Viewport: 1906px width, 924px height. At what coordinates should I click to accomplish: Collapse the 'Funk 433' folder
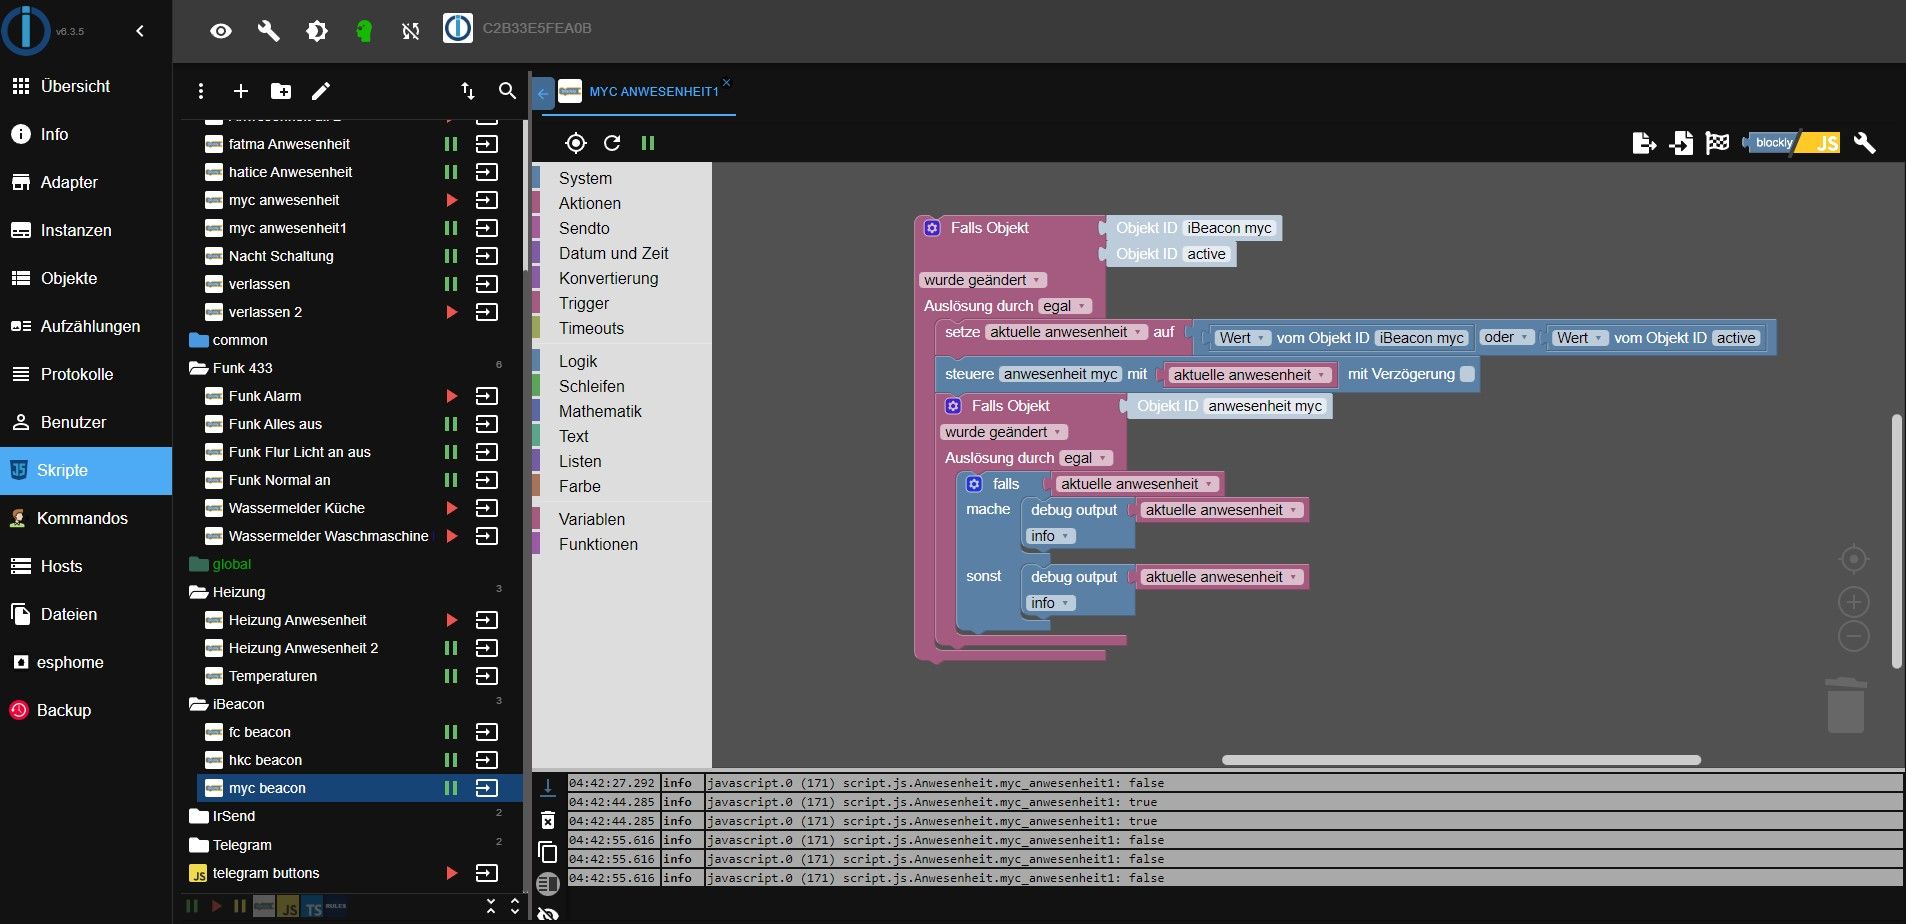[x=198, y=368]
